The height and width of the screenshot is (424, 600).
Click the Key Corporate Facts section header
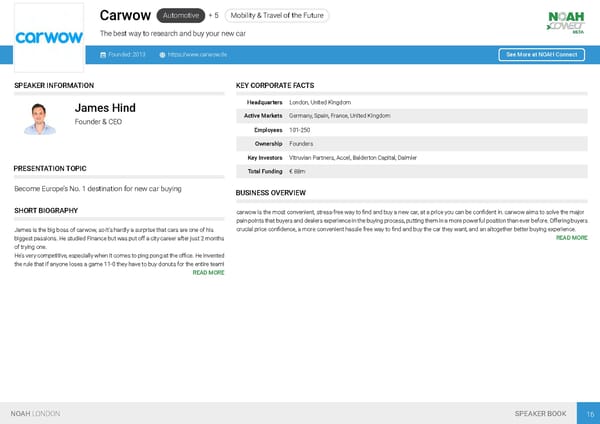click(x=275, y=86)
